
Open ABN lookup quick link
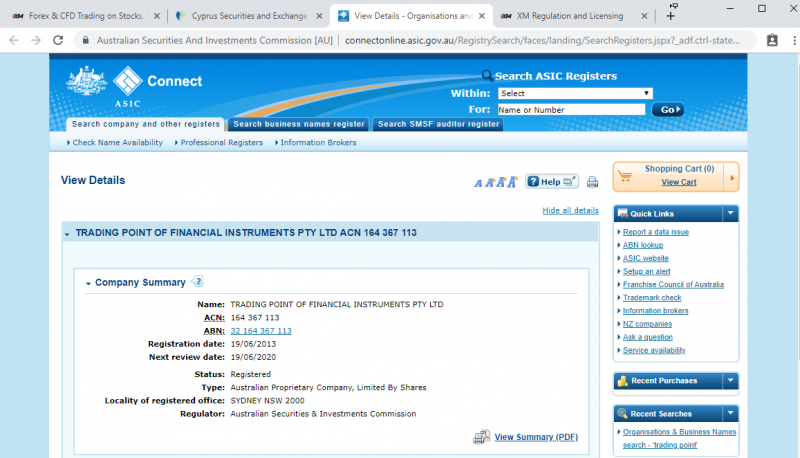click(x=643, y=245)
